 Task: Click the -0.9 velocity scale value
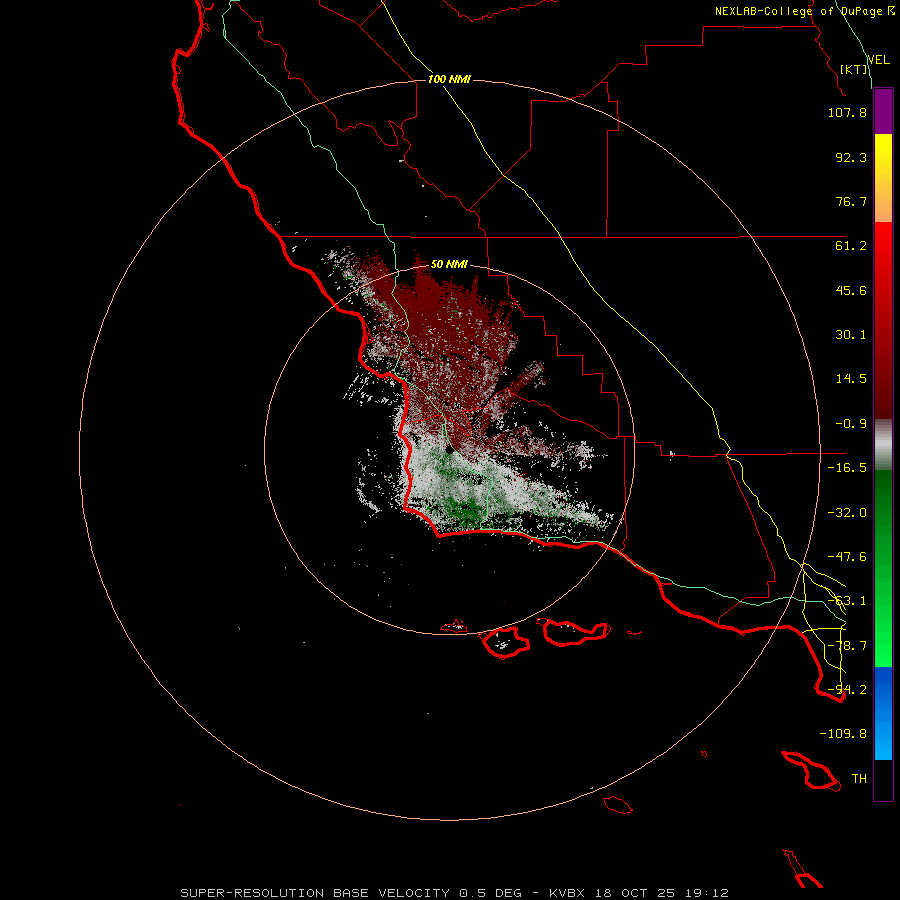coord(851,424)
